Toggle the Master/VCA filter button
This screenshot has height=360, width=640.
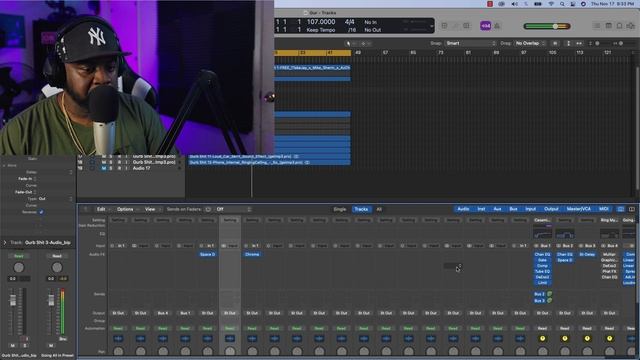pyautogui.click(x=578, y=209)
